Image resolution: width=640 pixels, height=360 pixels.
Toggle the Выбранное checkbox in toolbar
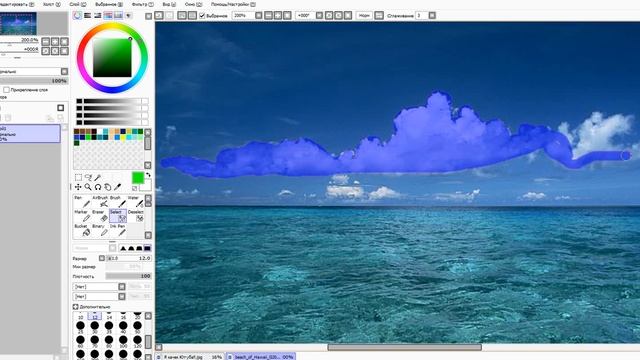(202, 16)
